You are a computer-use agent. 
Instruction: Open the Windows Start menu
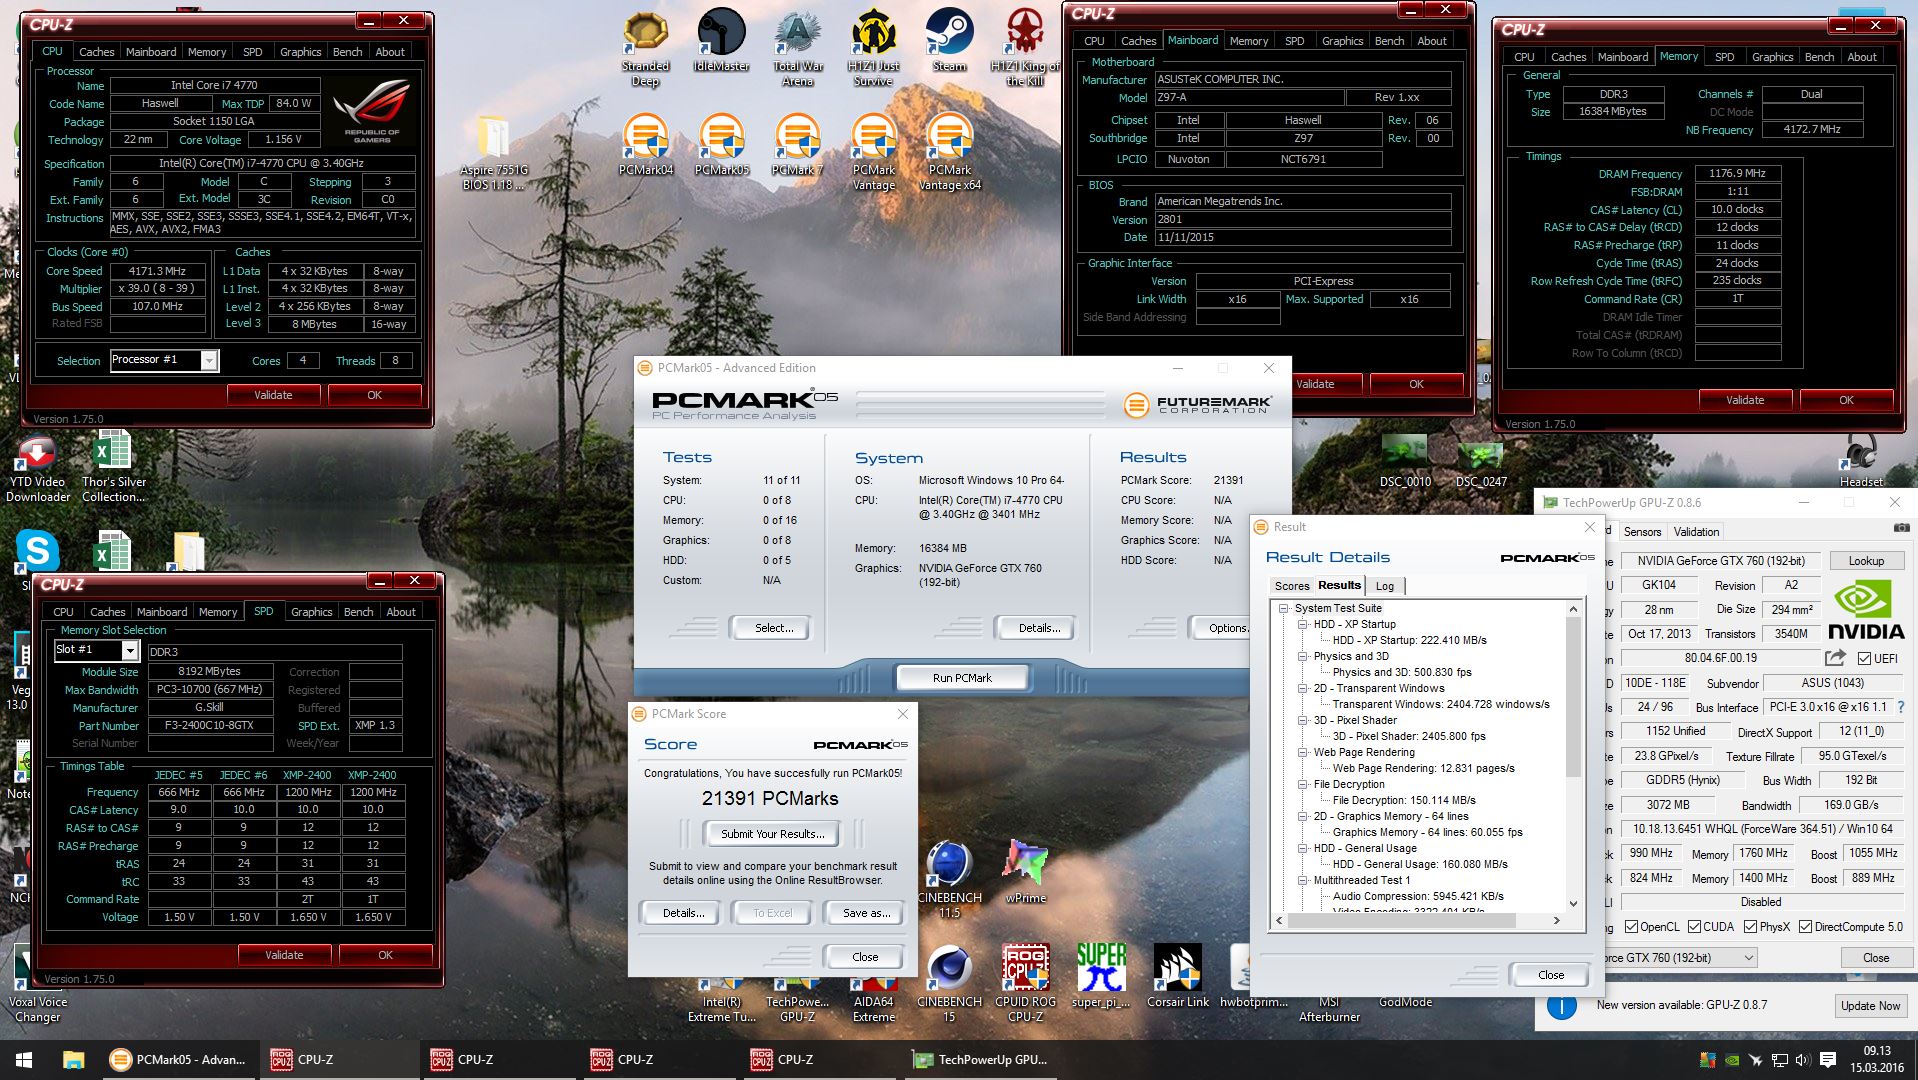(x=24, y=1059)
